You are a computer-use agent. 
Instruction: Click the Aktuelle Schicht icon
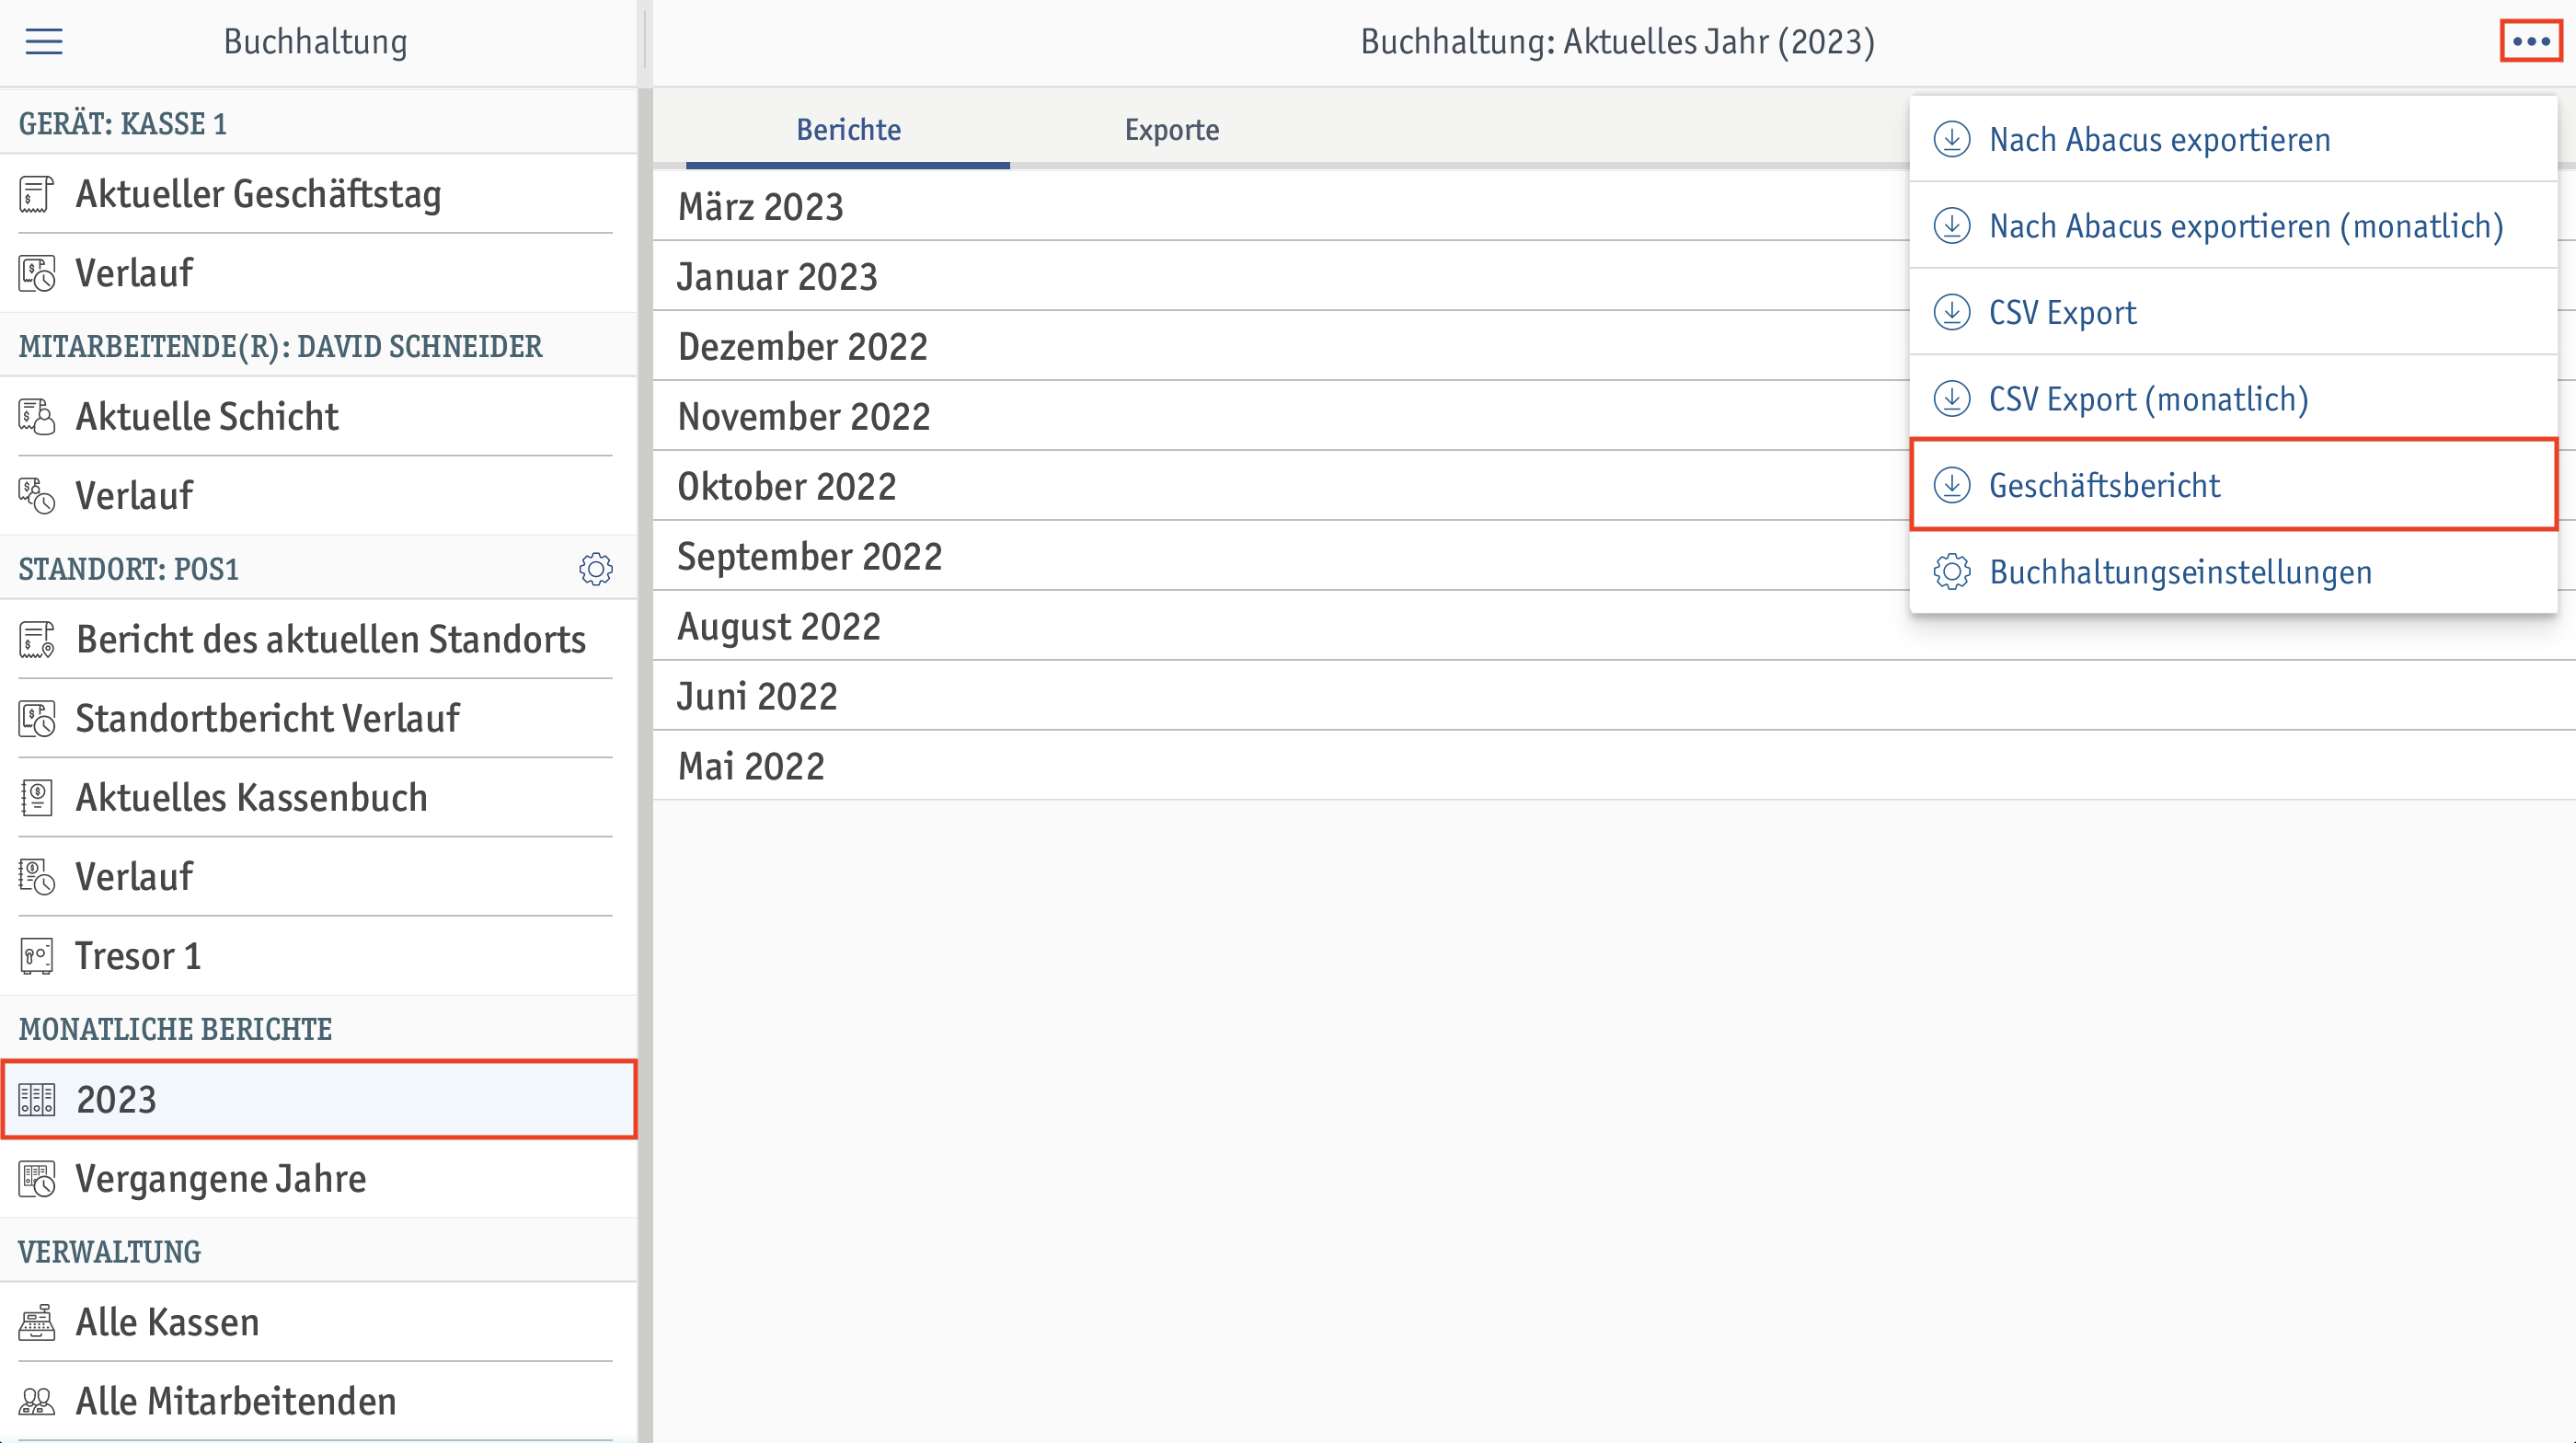click(x=37, y=417)
